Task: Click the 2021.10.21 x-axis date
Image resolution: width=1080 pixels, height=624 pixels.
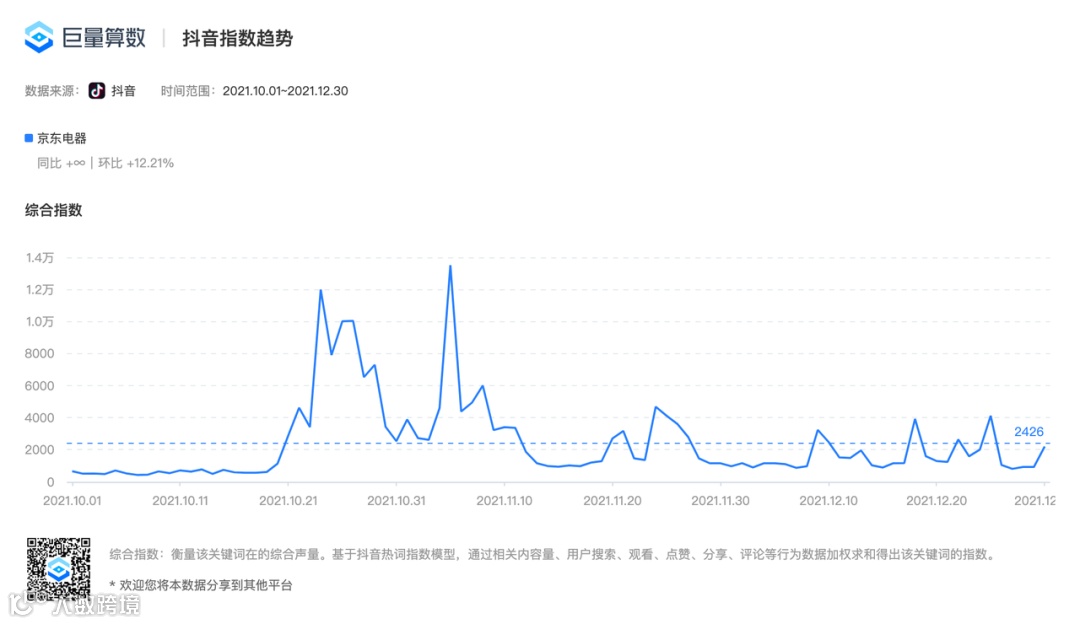Action: coord(288,501)
